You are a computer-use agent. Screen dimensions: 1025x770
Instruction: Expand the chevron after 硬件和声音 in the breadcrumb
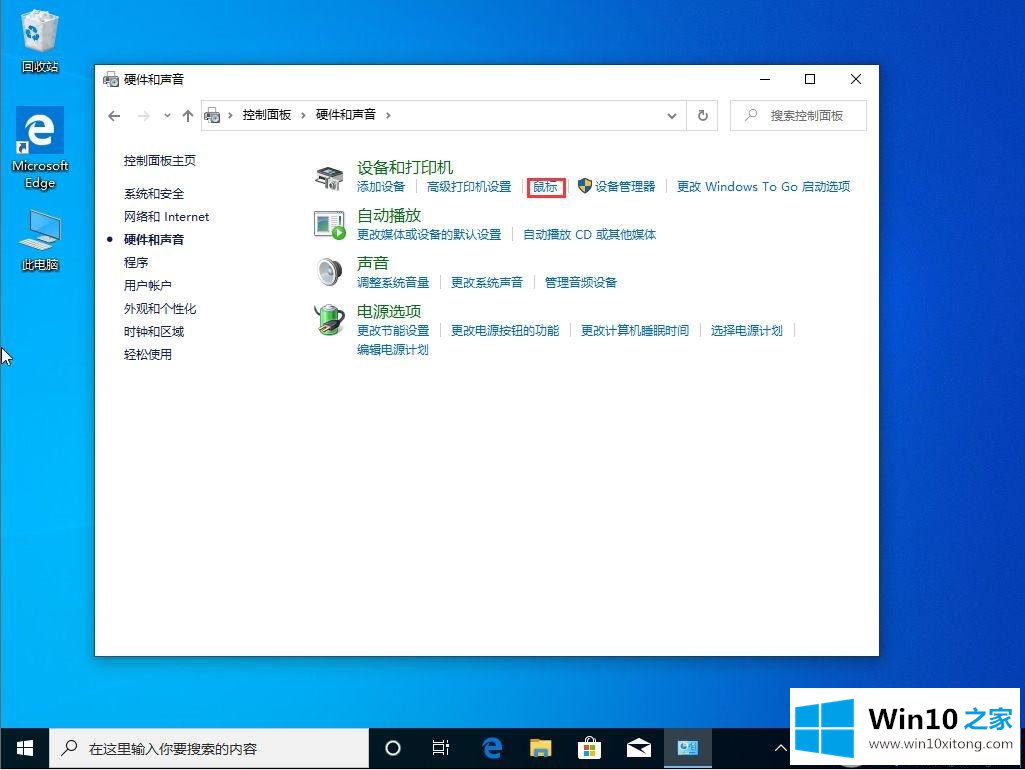pos(388,116)
